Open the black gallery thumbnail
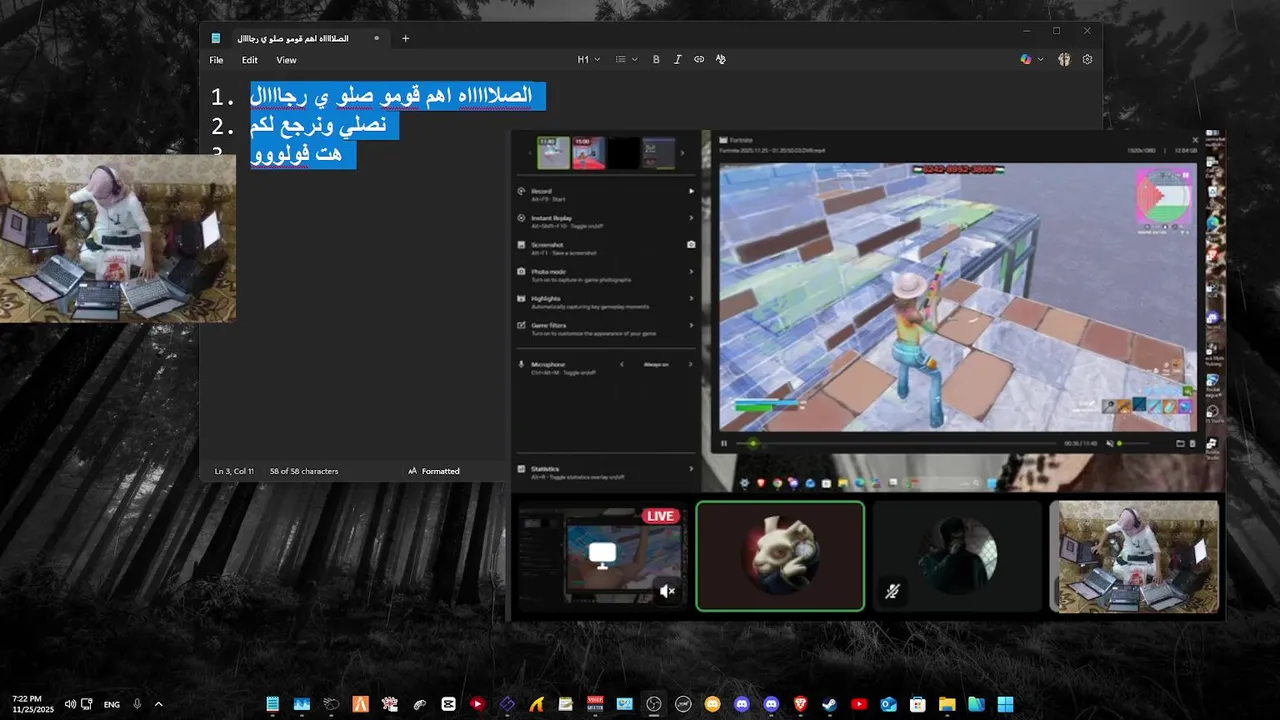Screen dimensions: 1280x720 [624, 153]
